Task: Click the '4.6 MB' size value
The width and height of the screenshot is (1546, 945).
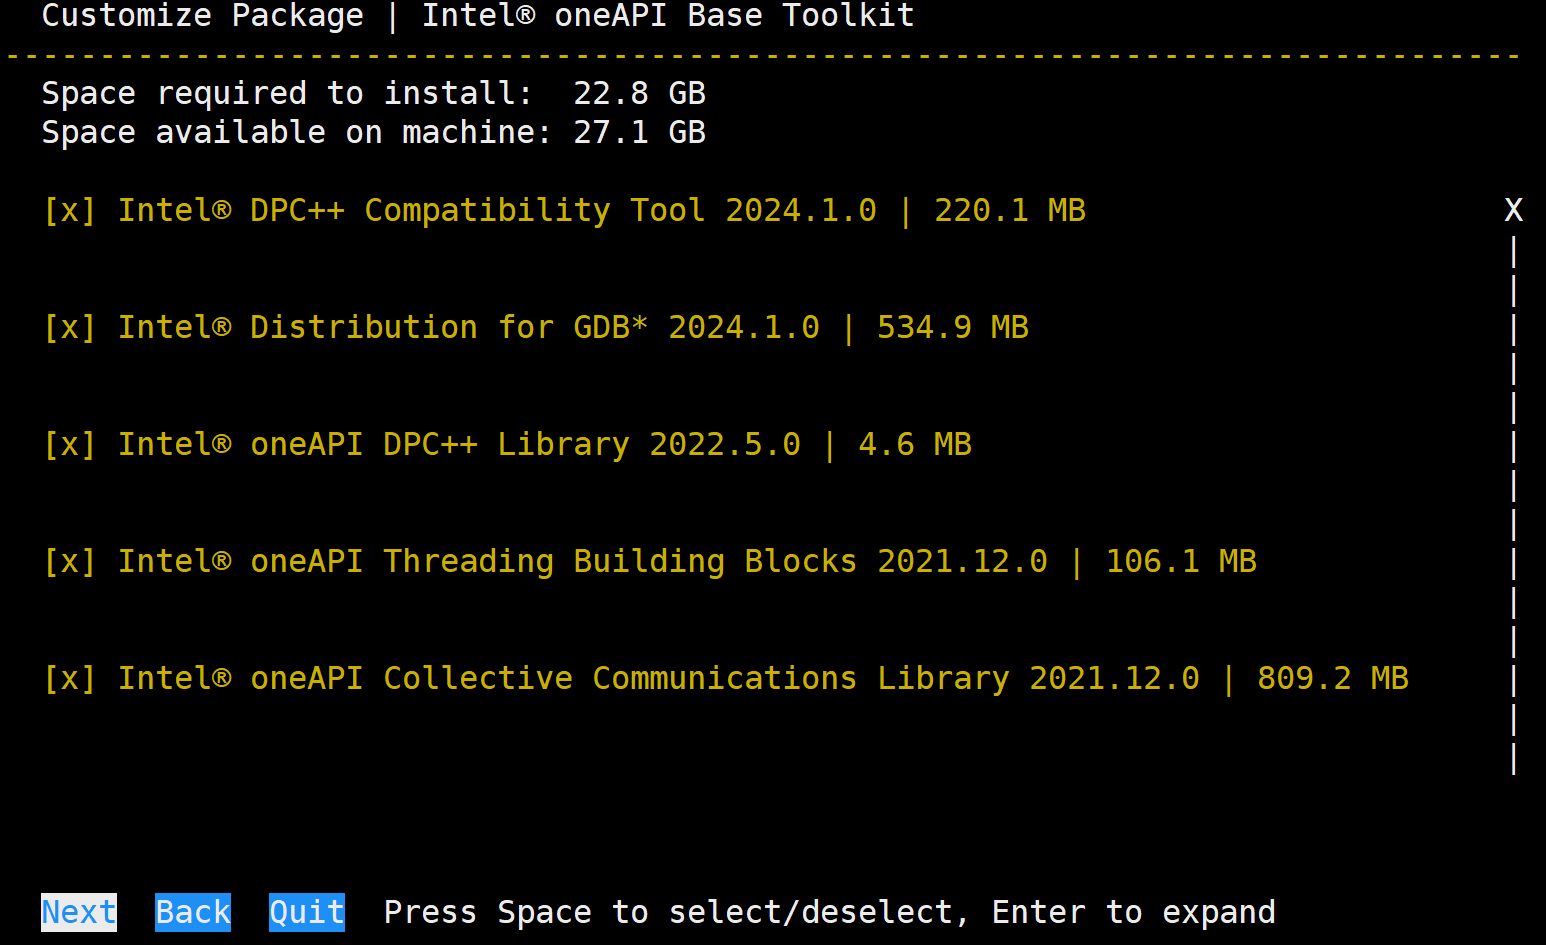Action: coord(915,445)
